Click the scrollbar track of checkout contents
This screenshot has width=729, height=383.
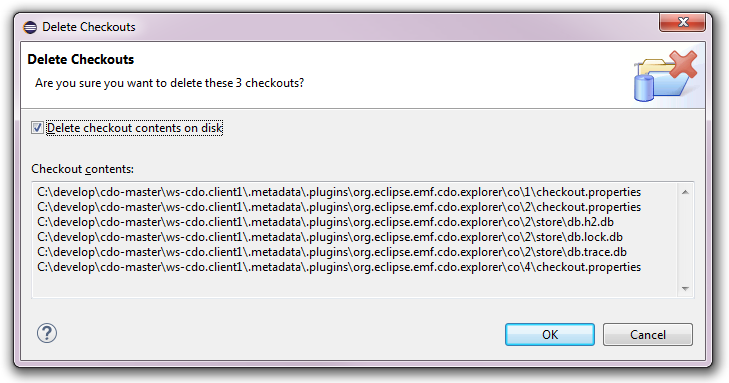coord(685,240)
